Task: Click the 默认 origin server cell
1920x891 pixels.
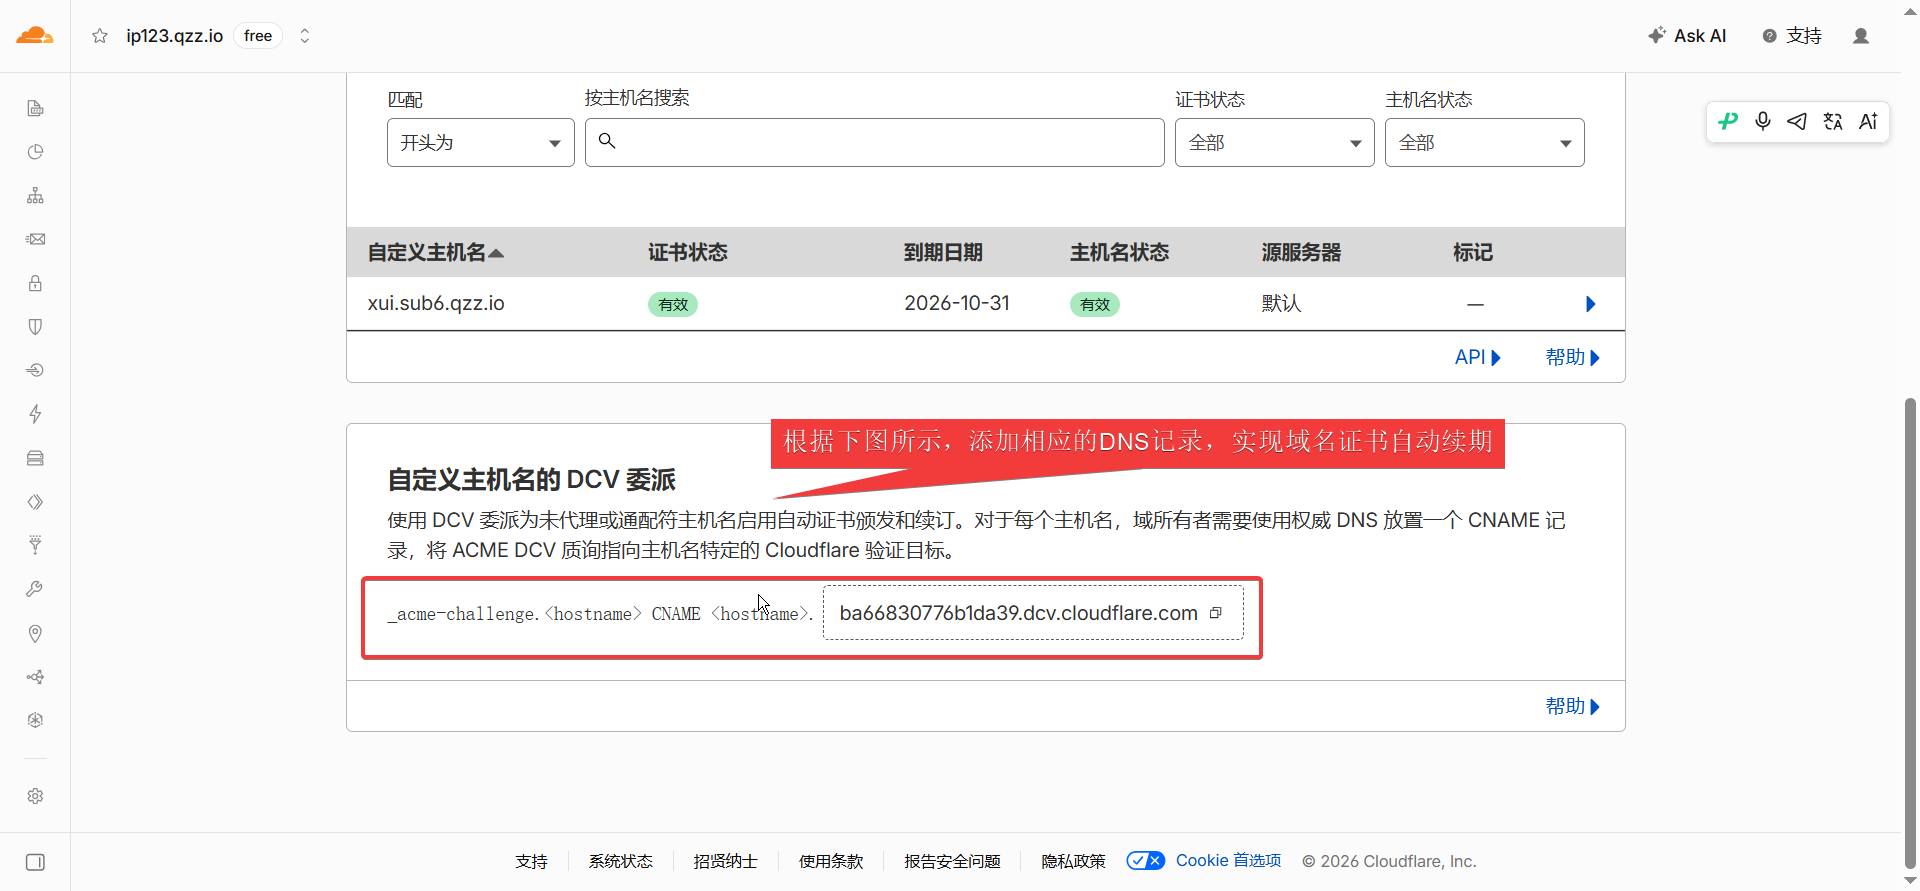Action: click(x=1281, y=303)
